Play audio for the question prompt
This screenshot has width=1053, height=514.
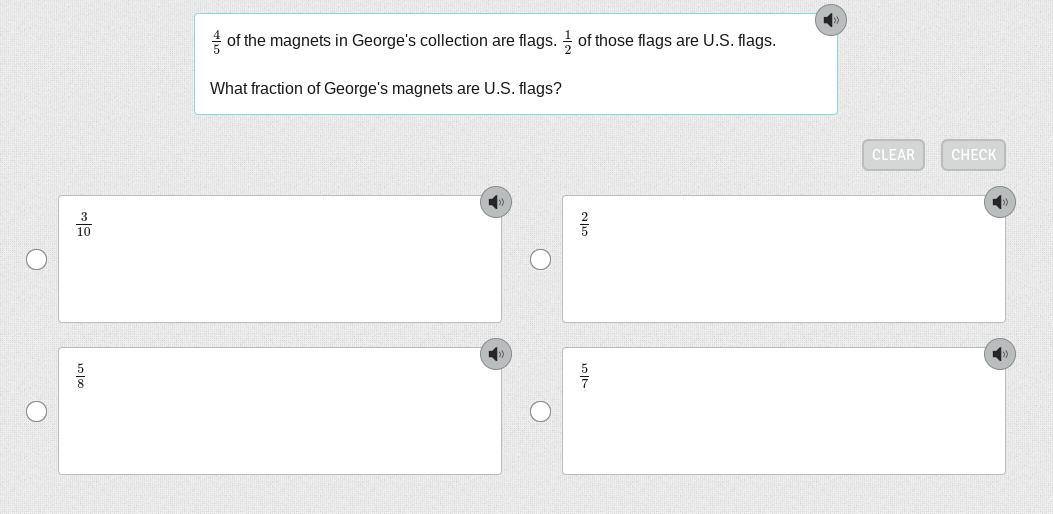pos(831,20)
